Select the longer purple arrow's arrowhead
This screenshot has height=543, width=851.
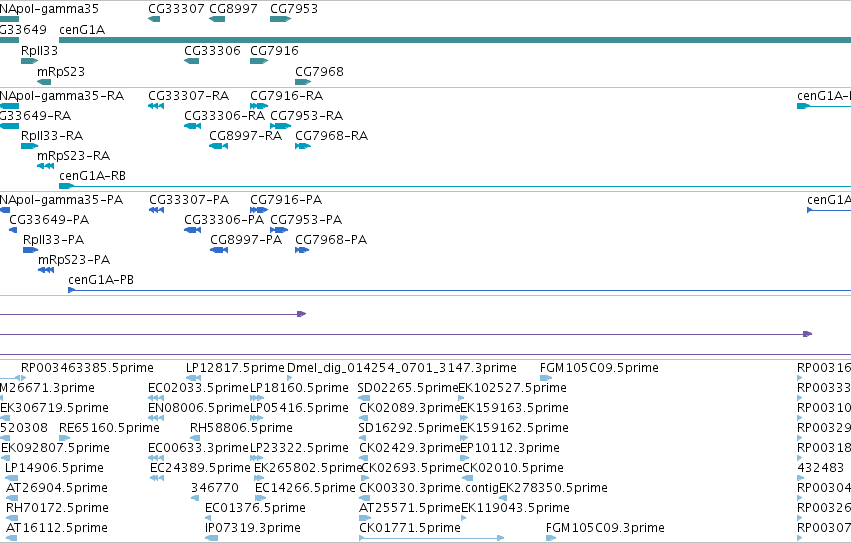coord(808,334)
